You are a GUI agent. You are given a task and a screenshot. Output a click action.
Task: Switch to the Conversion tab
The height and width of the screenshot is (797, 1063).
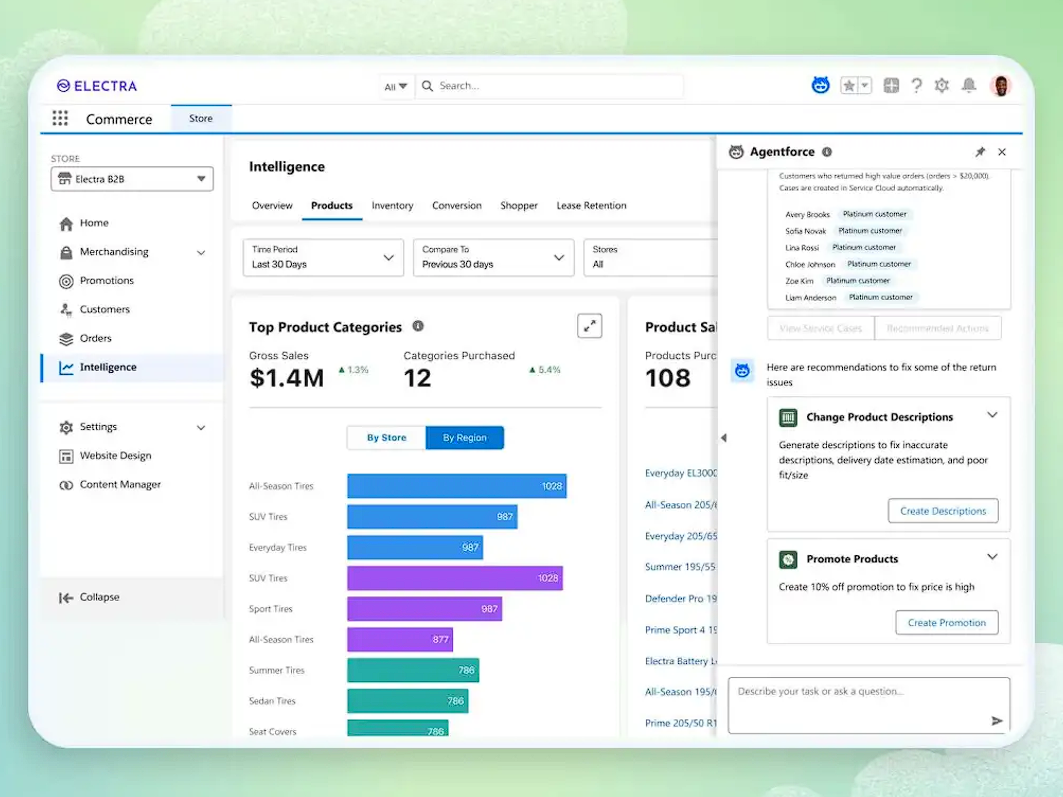click(456, 205)
